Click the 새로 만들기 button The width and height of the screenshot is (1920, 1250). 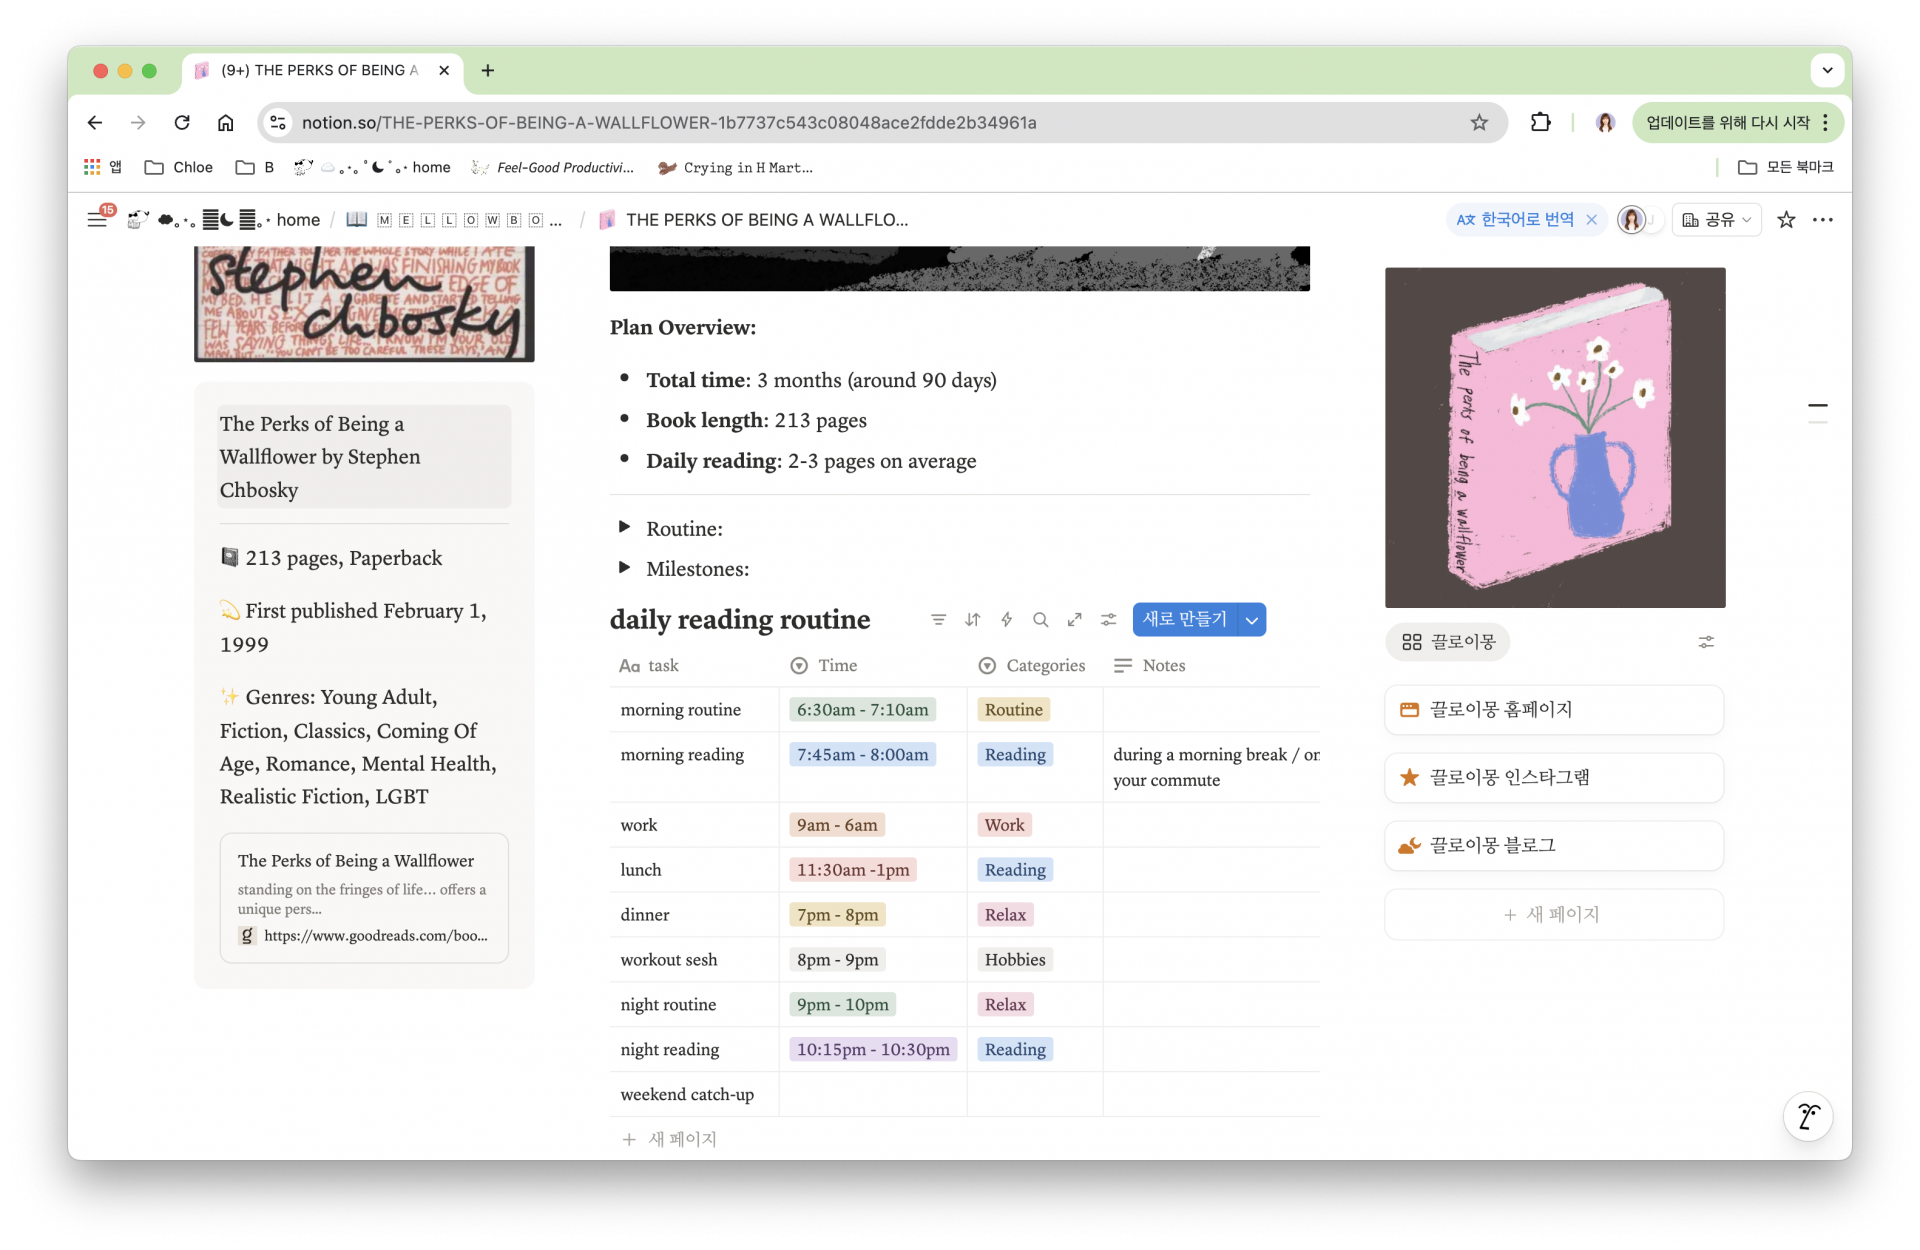pyautogui.click(x=1185, y=620)
